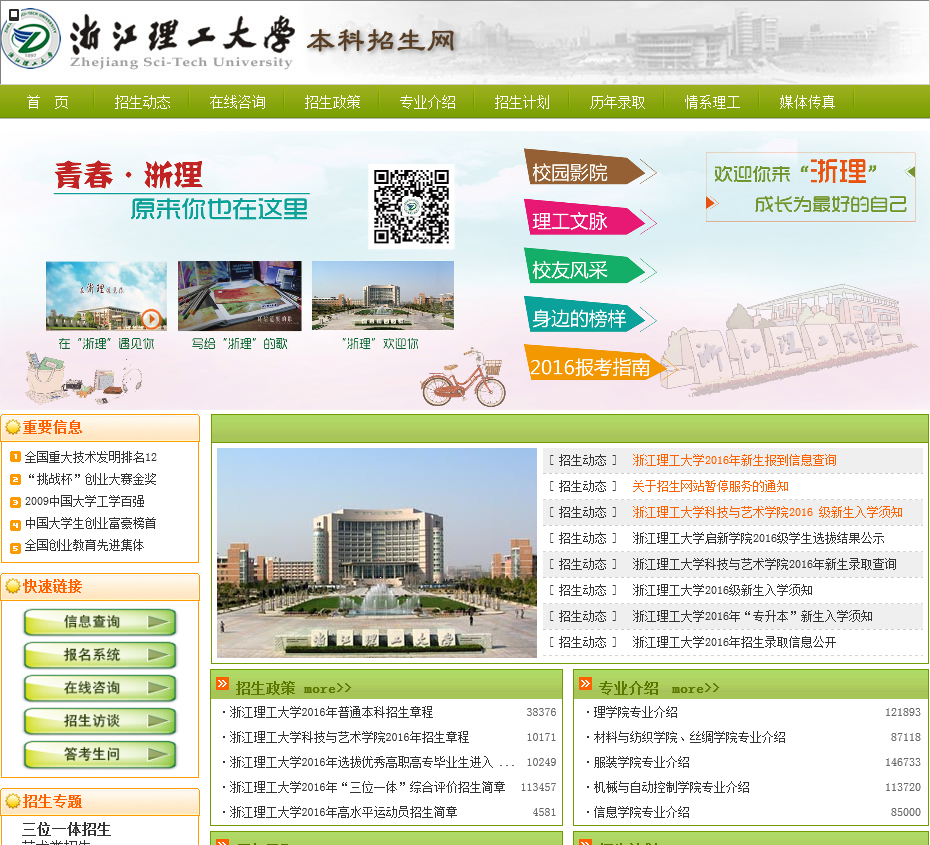Open 机械与自动控制学院专业介绍 link
This screenshot has height=845, width=930.
click(671, 787)
